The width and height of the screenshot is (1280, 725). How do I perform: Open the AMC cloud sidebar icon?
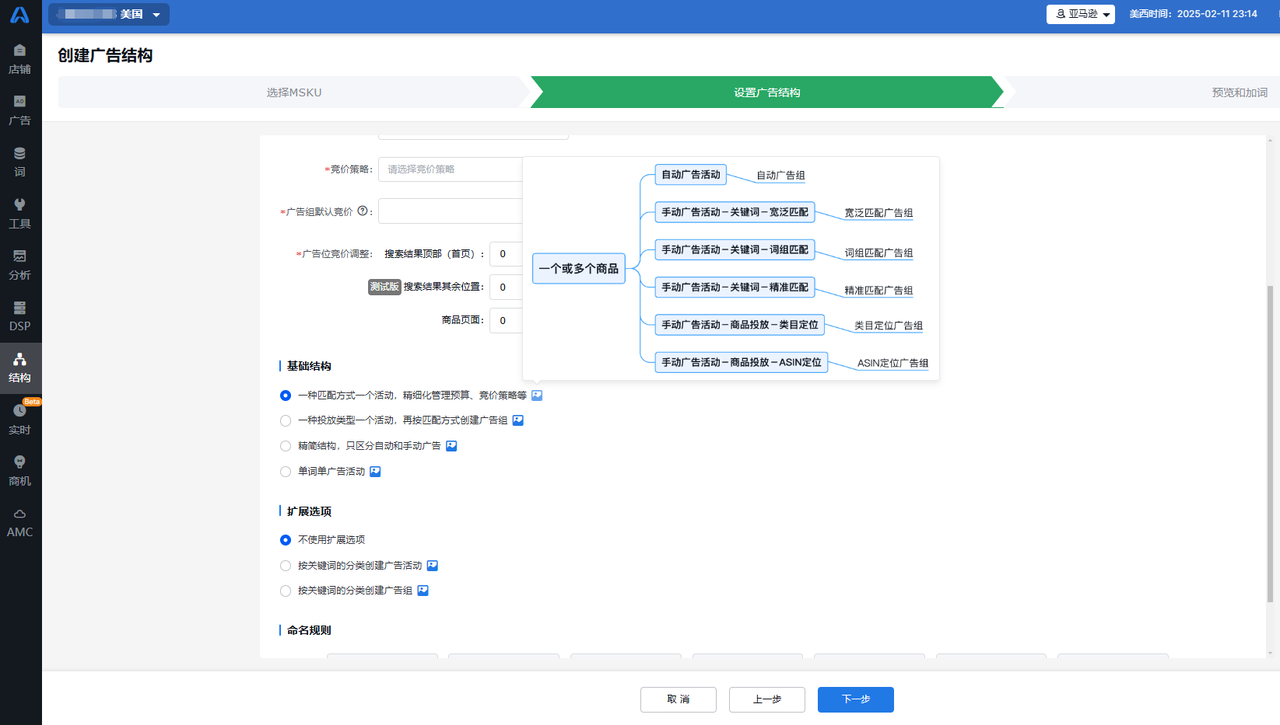point(20,522)
